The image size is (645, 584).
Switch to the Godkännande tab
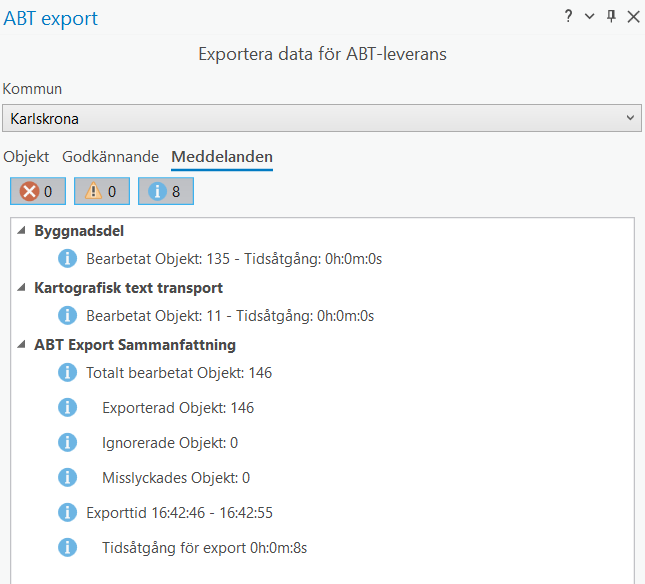click(x=110, y=157)
